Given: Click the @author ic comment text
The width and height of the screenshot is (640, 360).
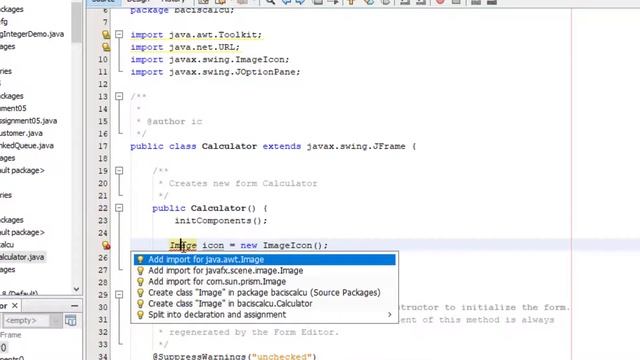Looking at the screenshot, I should tap(174, 122).
